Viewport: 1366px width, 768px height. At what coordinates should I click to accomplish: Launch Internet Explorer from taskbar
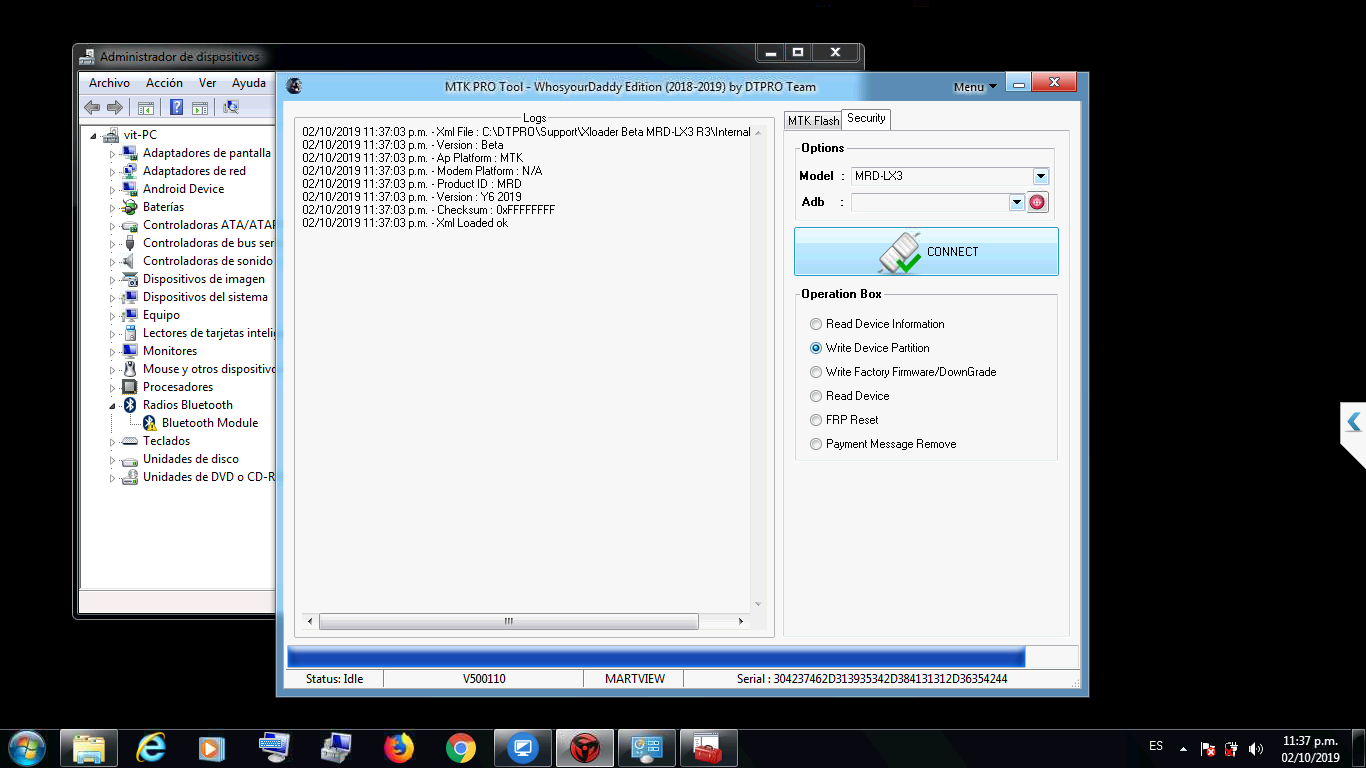click(151, 747)
